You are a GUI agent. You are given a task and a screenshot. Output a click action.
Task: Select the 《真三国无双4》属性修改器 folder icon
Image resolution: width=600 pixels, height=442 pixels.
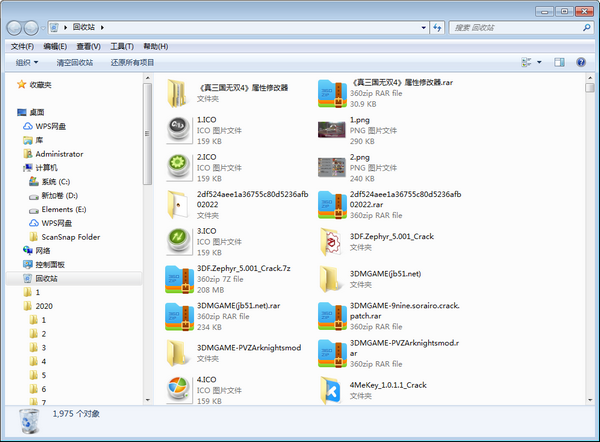tap(178, 93)
